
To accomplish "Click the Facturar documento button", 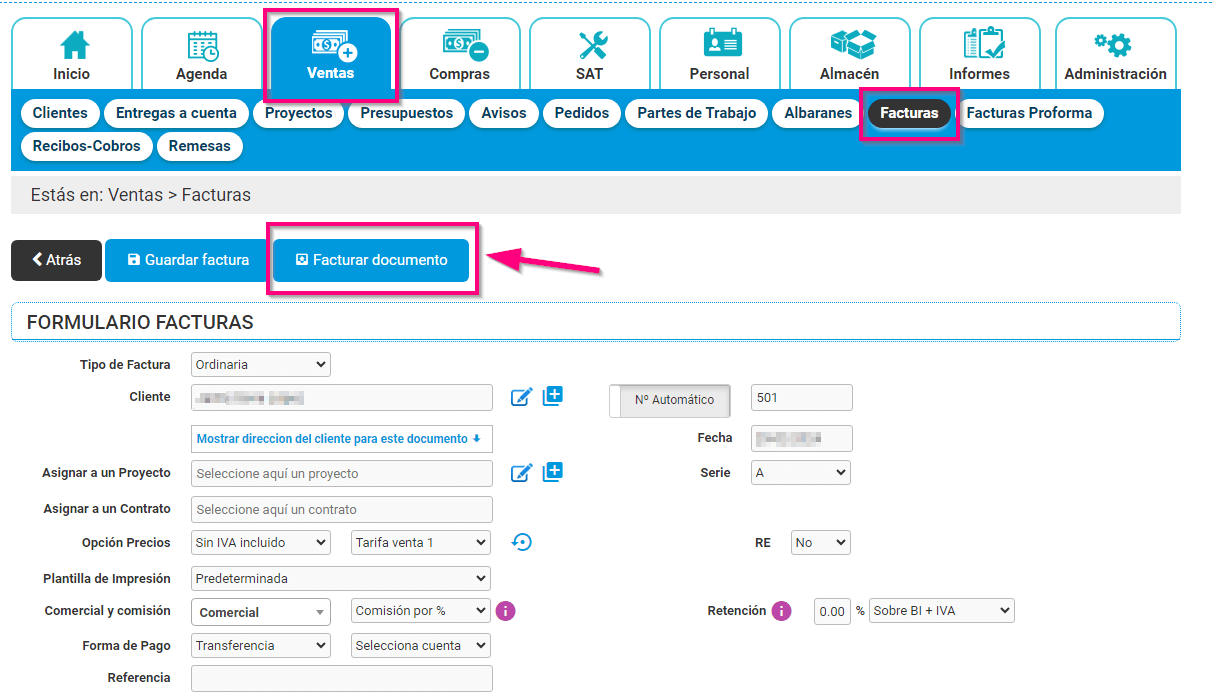I will (x=371, y=260).
